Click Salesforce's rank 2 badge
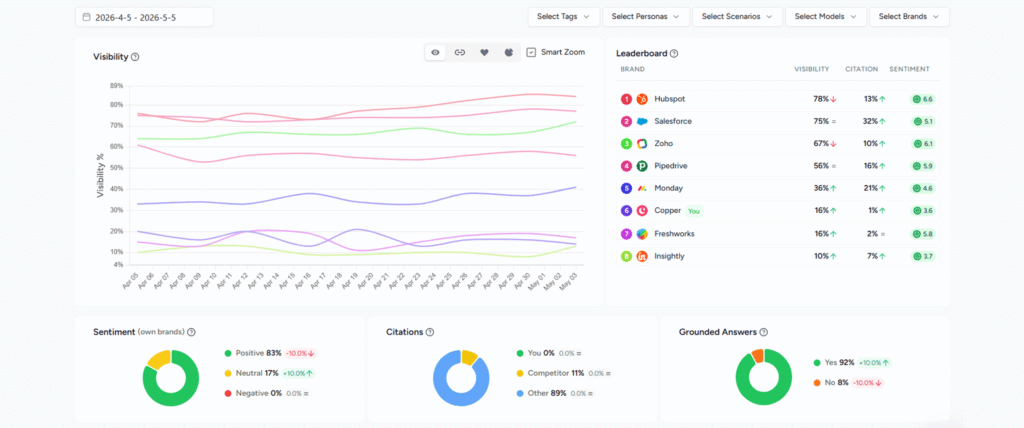Viewport: 1024px width, 428px height. (x=626, y=122)
